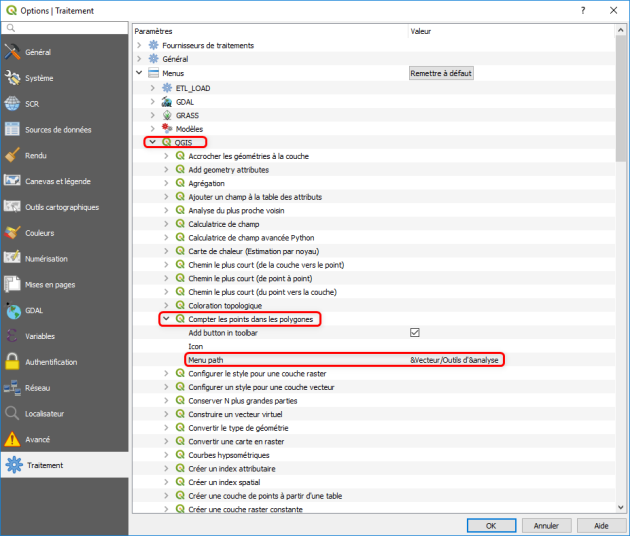Viewport: 630px width, 536px height.
Task: Collapse the Menus node
Action: point(139,73)
